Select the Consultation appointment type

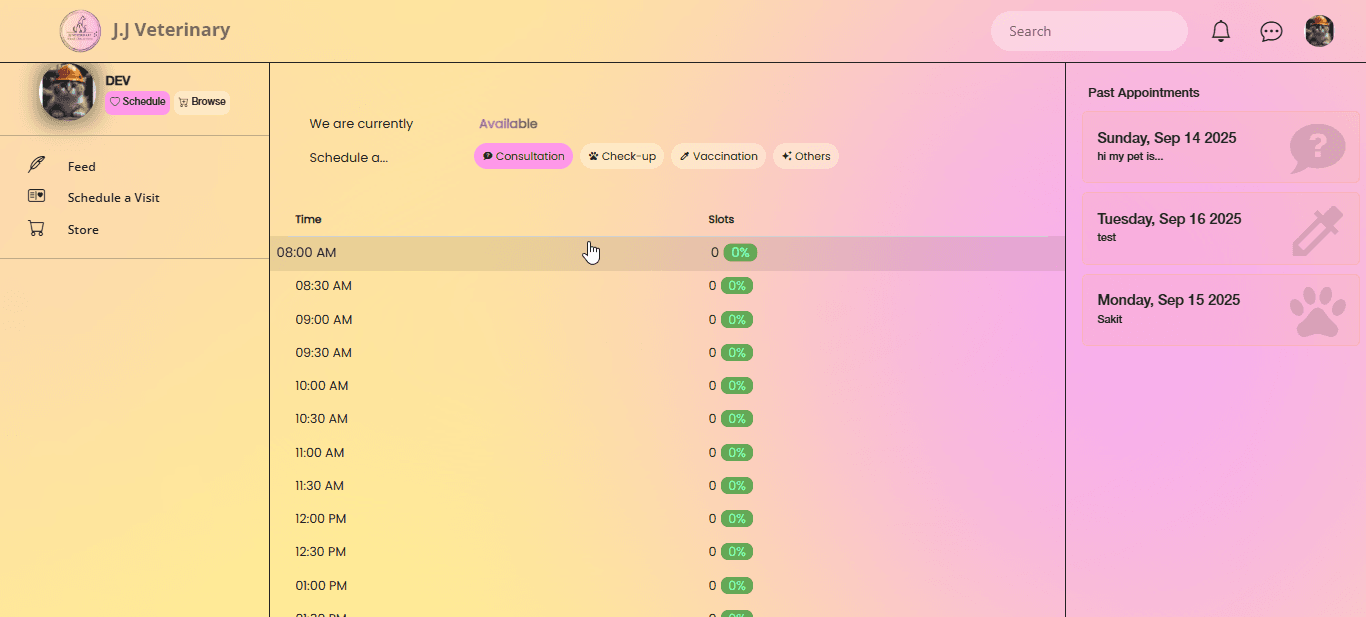point(523,156)
